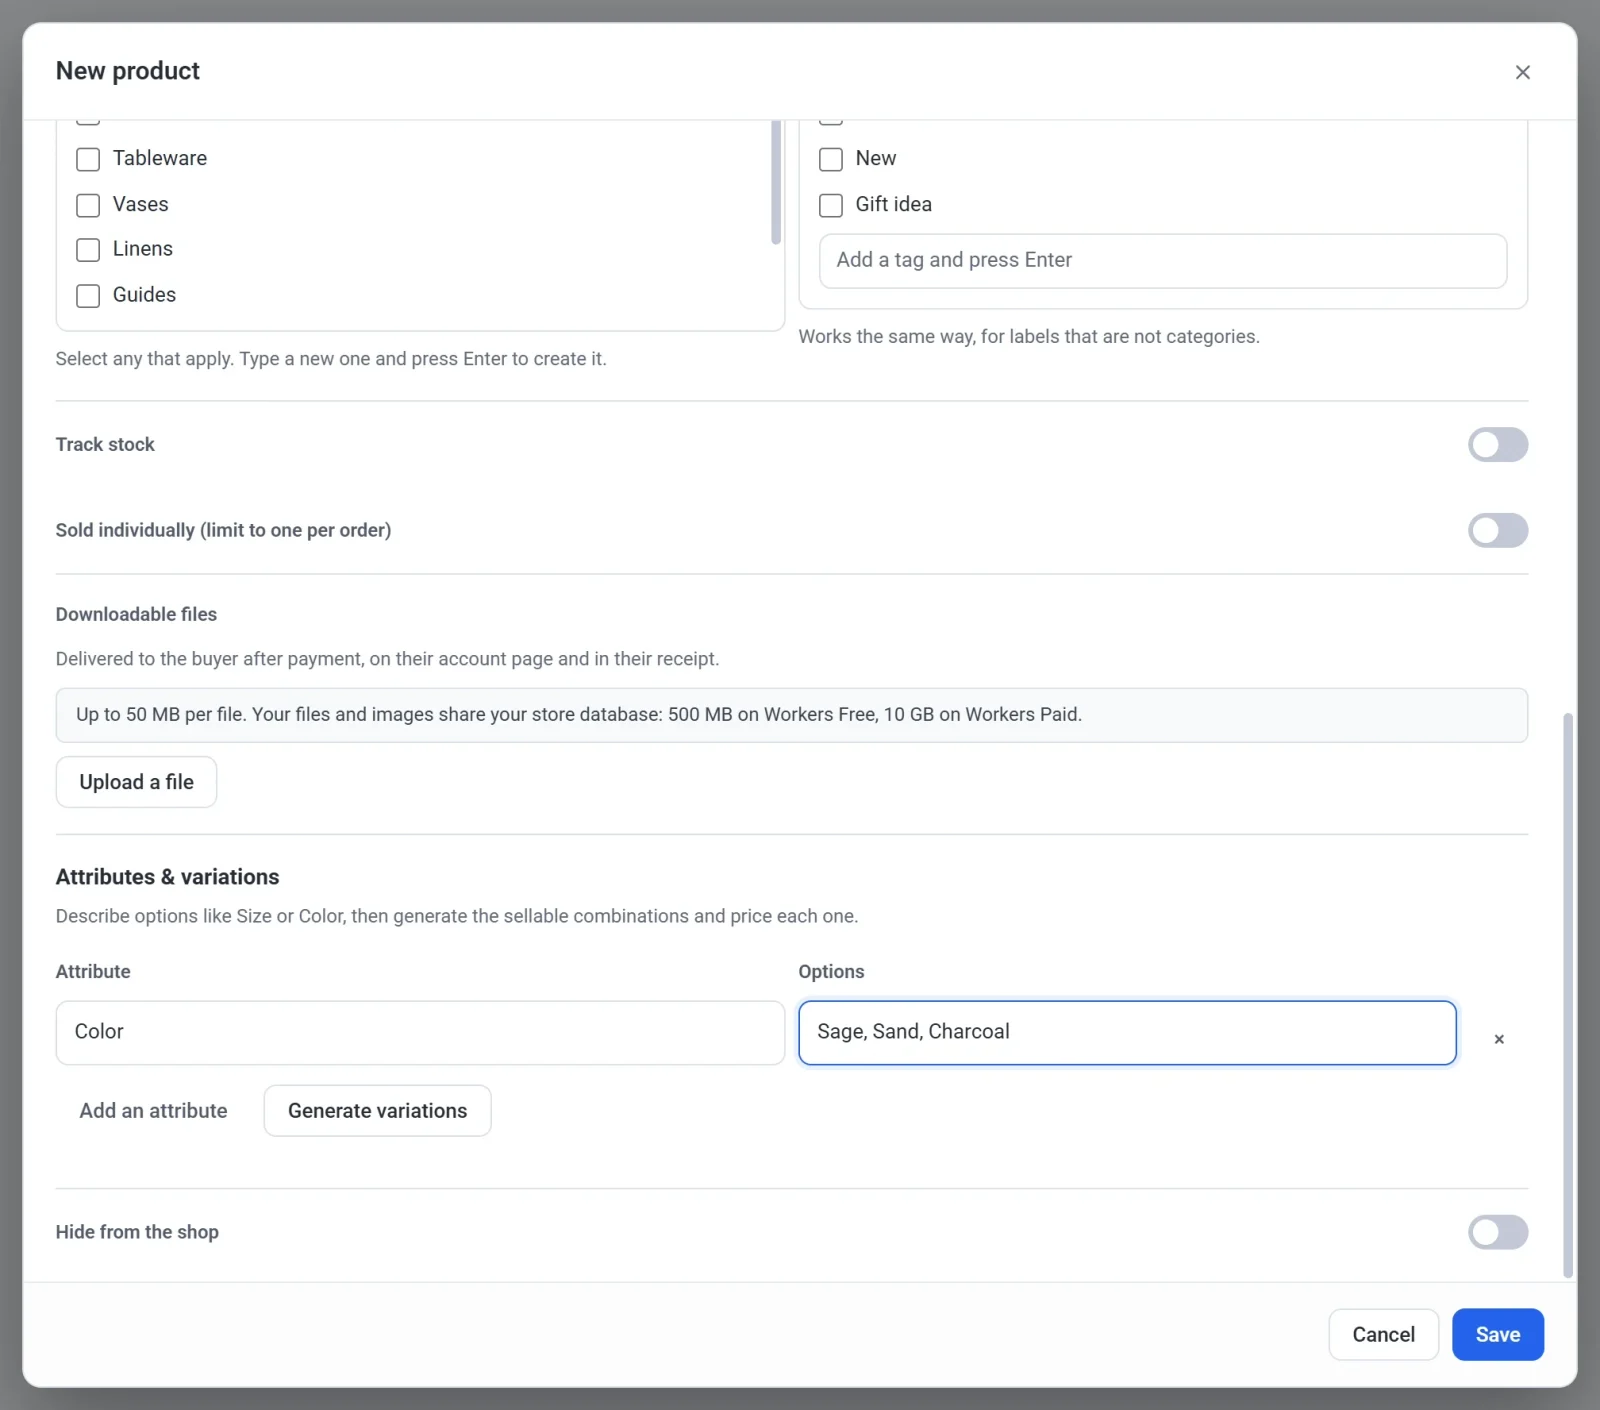Edit the Color attribute name field
The image size is (1600, 1410).
[x=420, y=1032]
